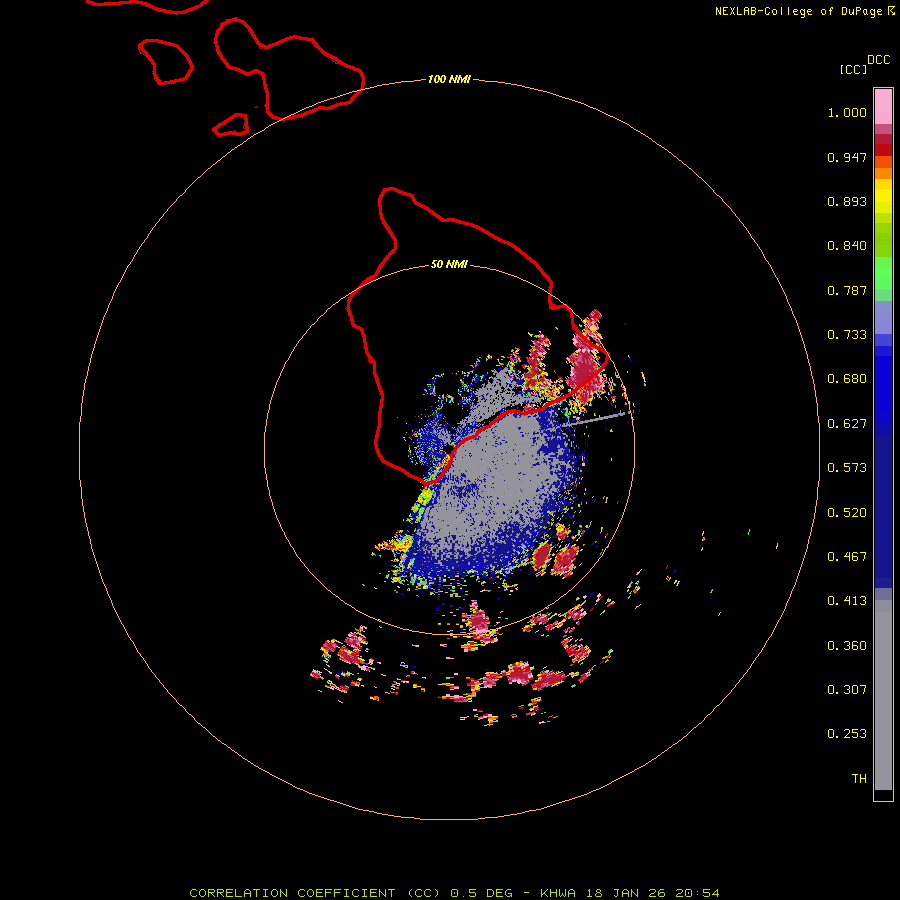Image resolution: width=900 pixels, height=900 pixels.
Task: Click the 0.787 scale value
Action: [x=847, y=290]
